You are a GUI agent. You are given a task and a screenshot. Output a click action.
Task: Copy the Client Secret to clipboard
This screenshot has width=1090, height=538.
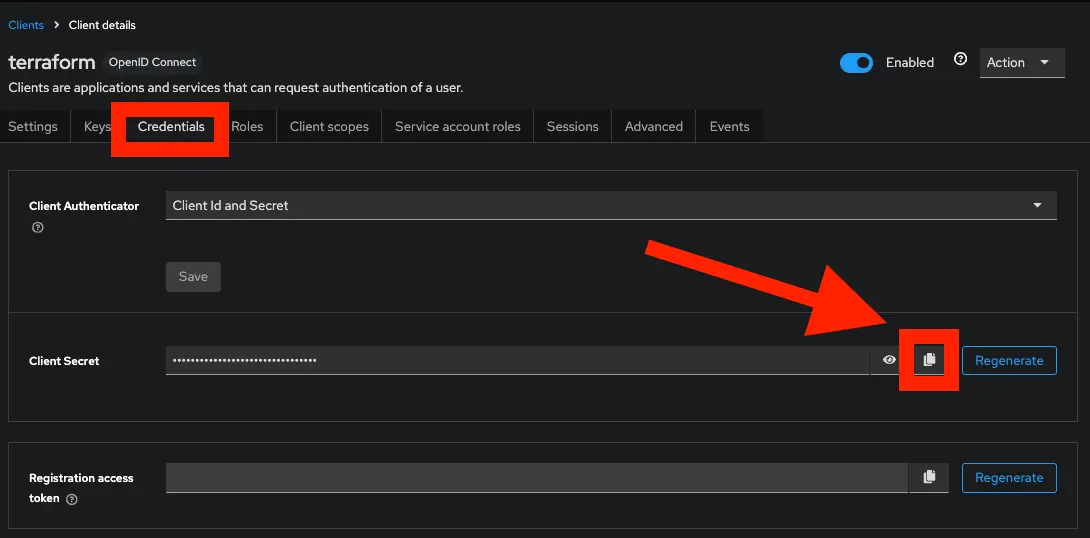[929, 360]
